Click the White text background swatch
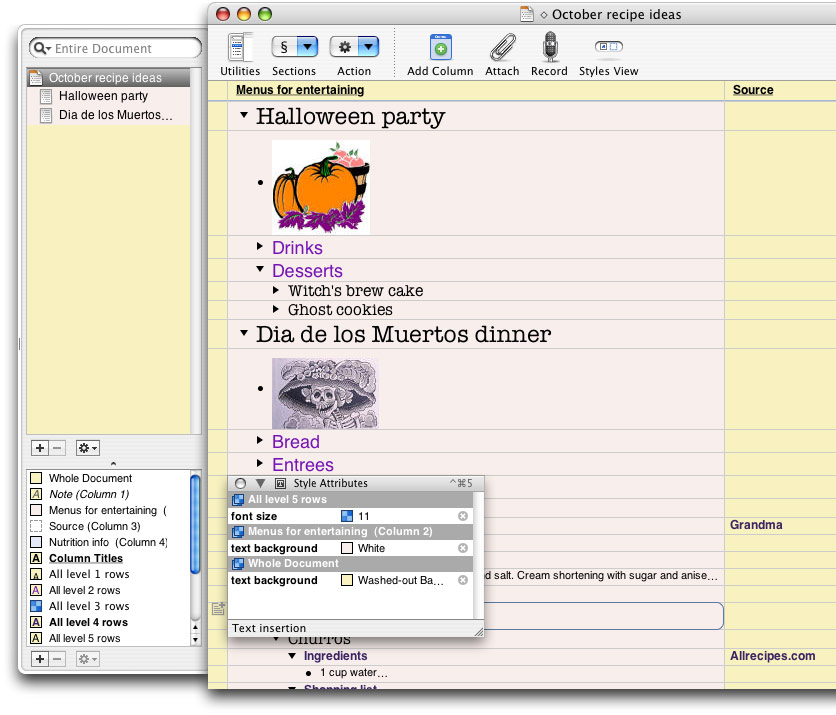 click(347, 548)
